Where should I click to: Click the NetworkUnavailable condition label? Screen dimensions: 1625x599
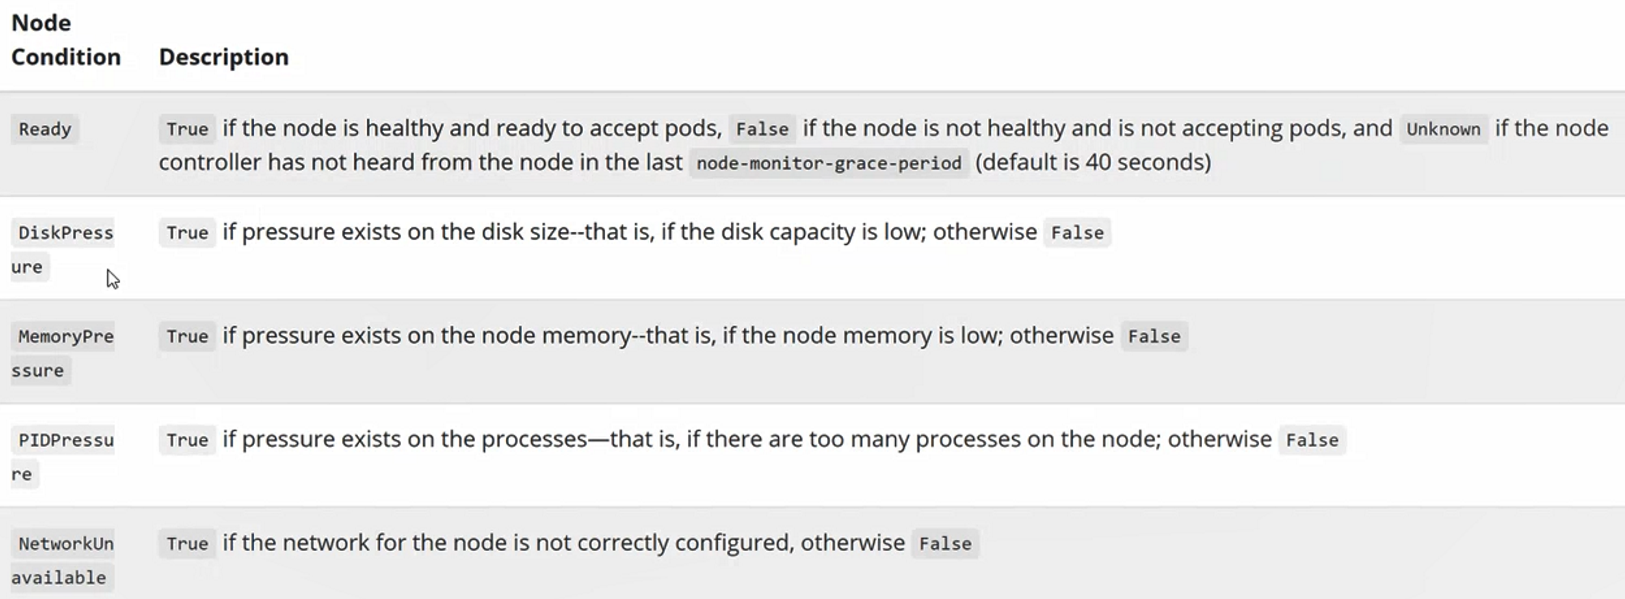pos(63,560)
